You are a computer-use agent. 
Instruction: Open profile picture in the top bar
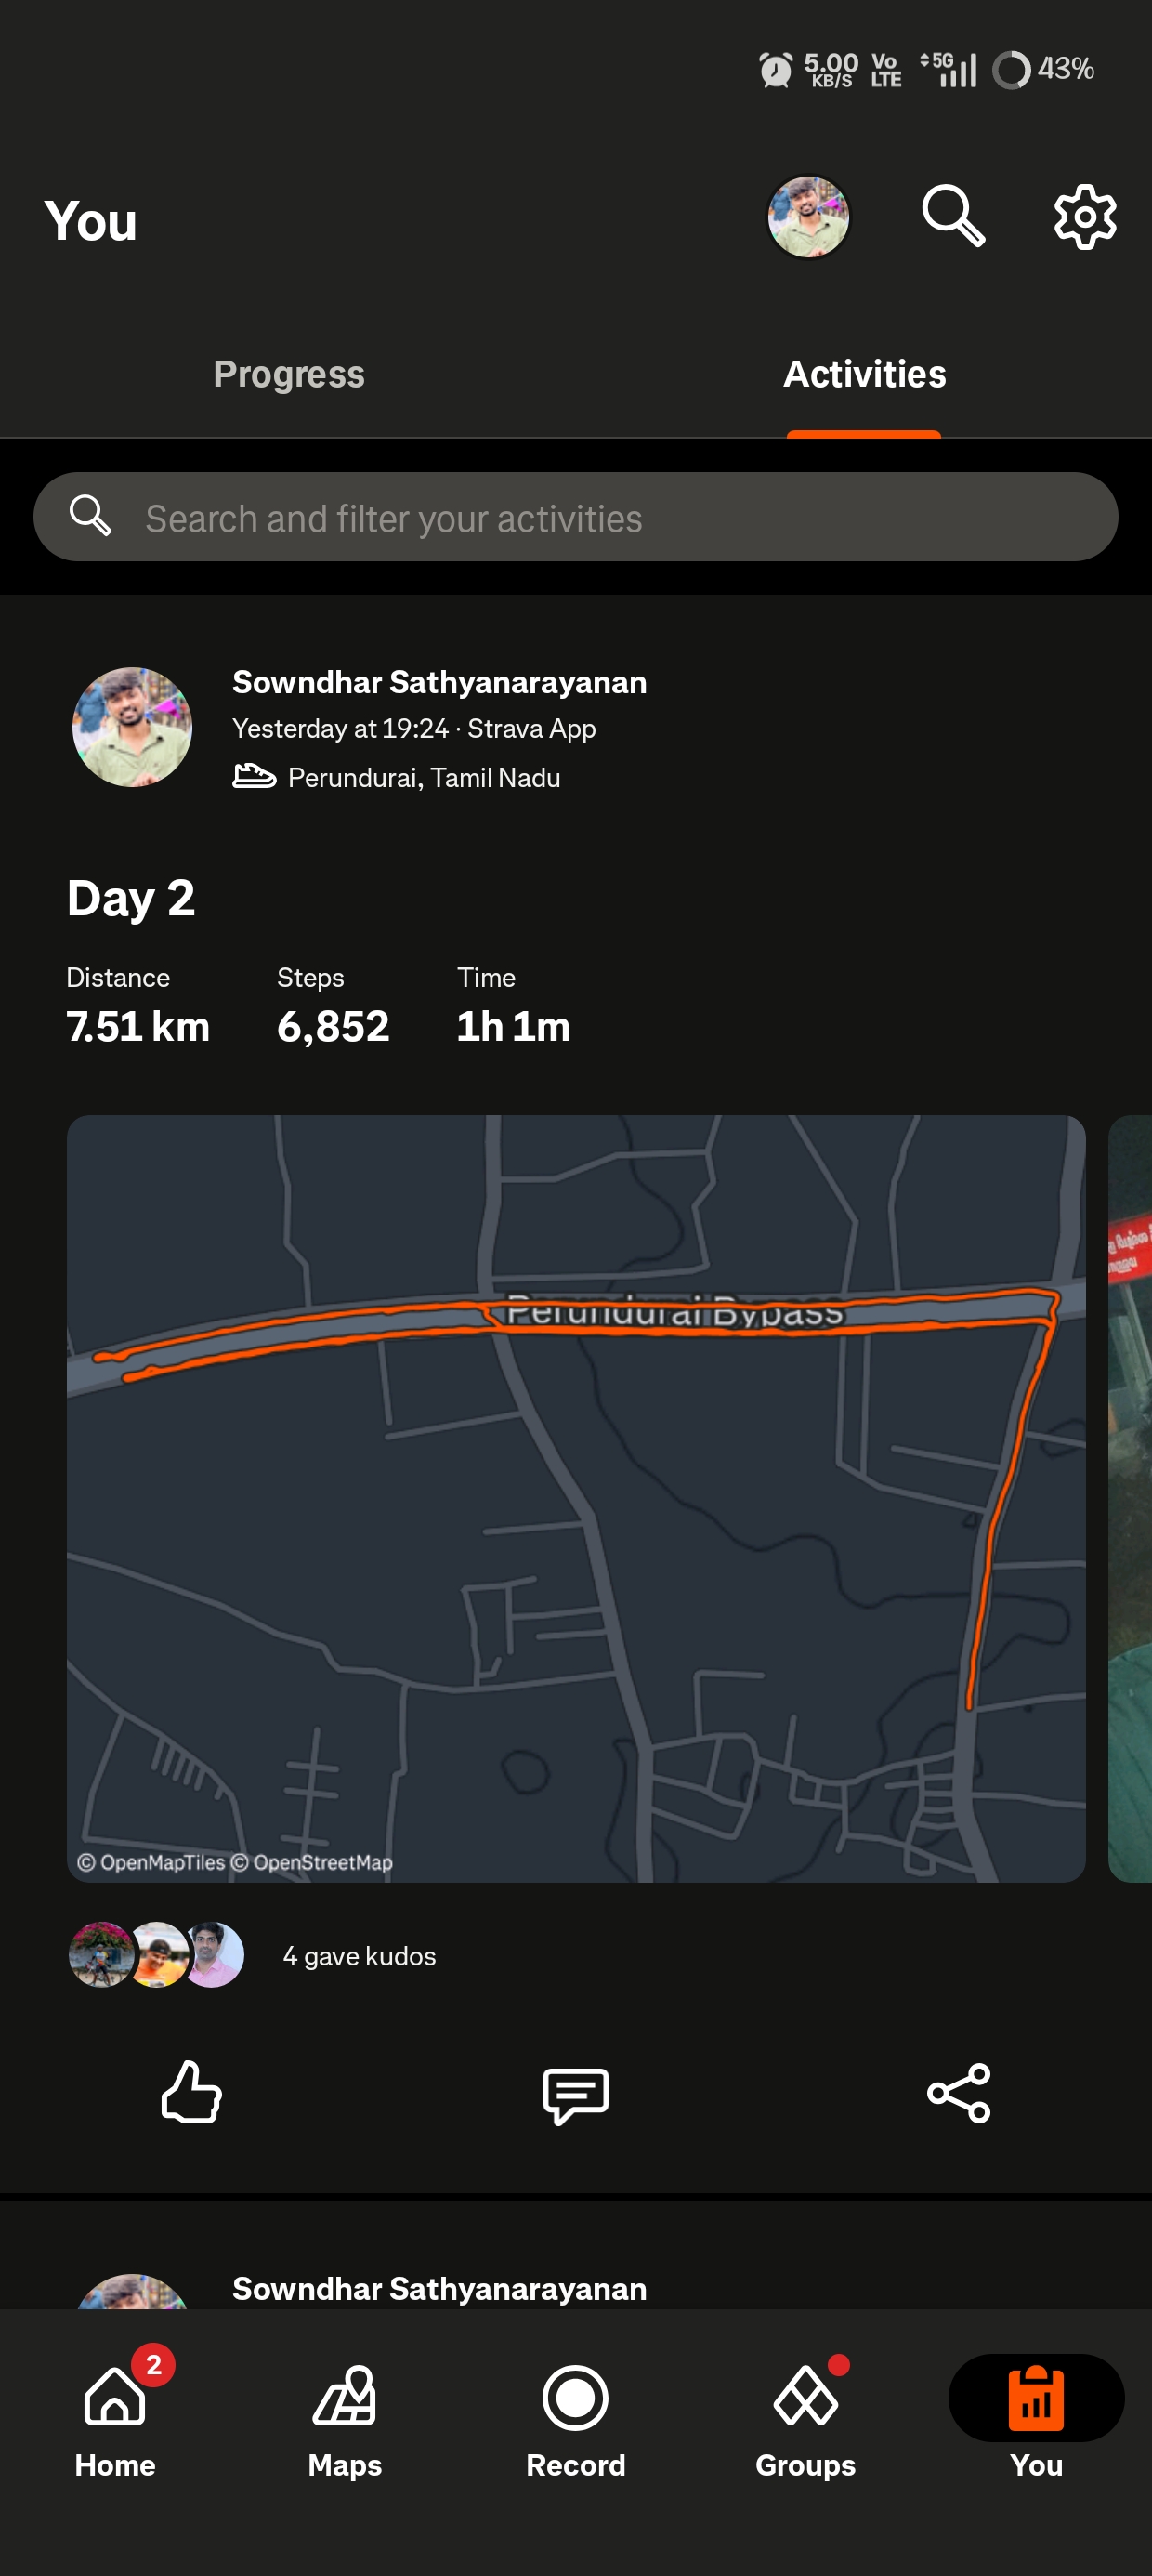coord(808,216)
